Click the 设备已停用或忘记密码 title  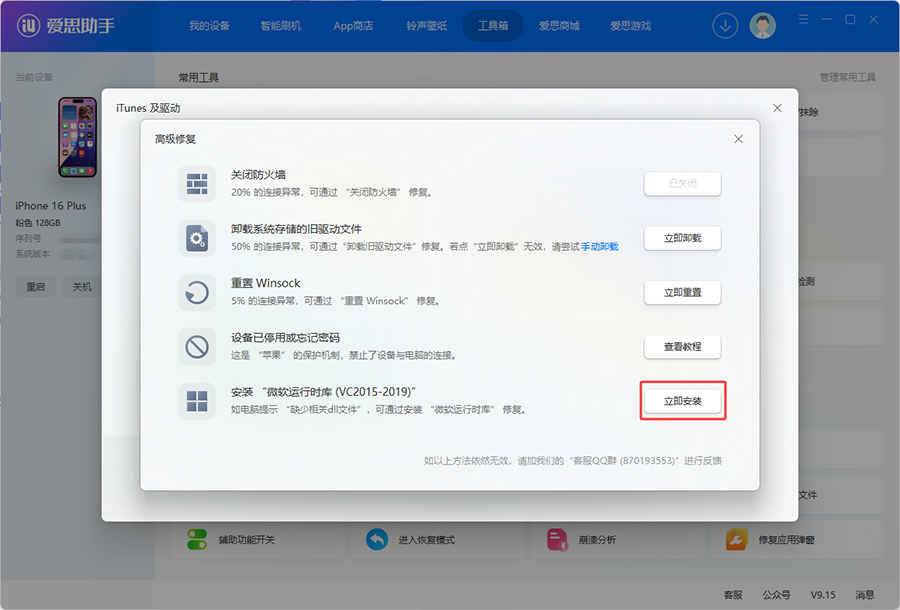[x=285, y=337]
